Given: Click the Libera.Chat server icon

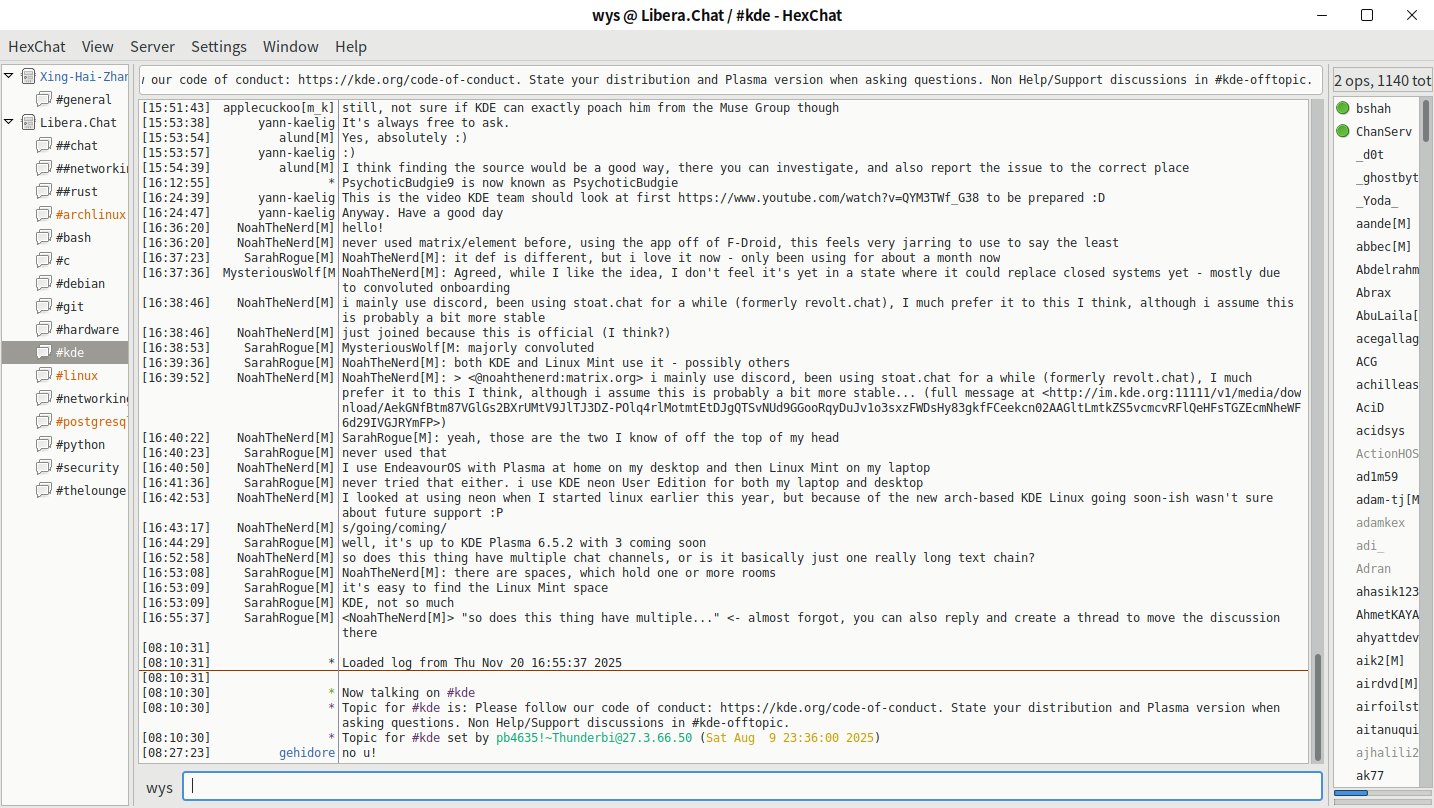Looking at the screenshot, I should click(x=28, y=122).
